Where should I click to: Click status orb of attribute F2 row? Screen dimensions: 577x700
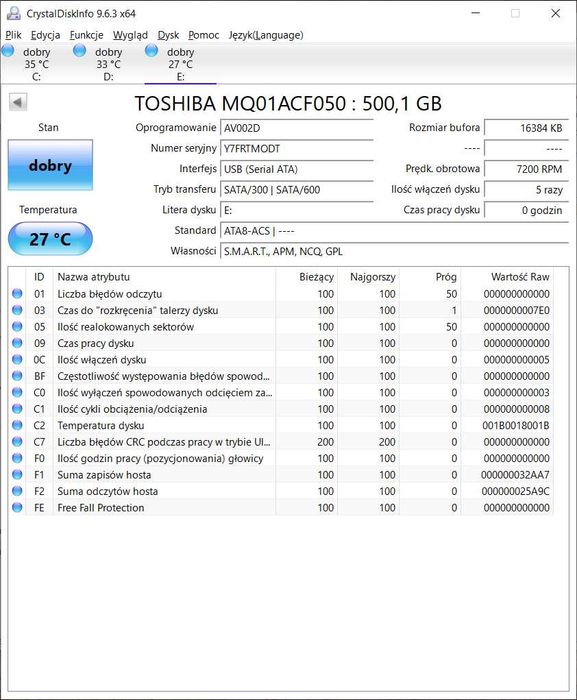point(17,491)
